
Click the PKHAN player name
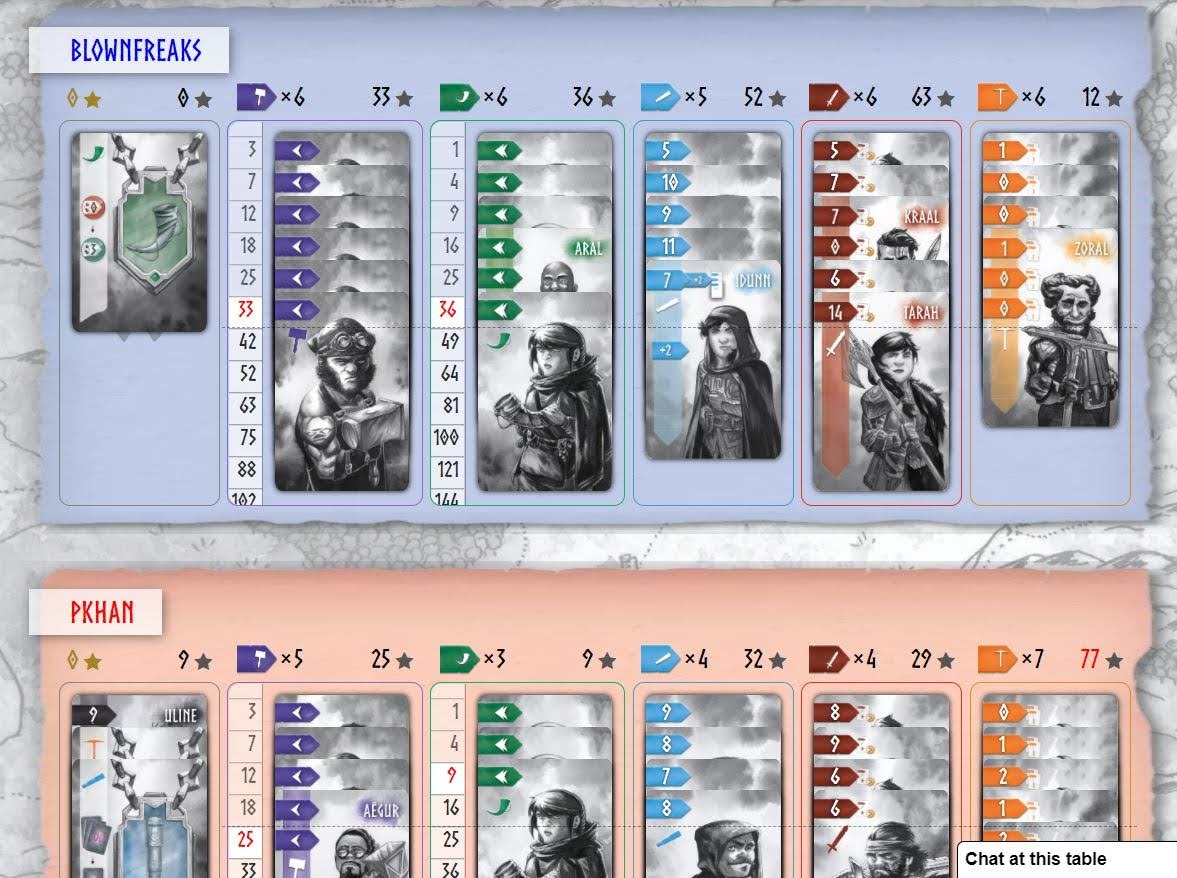pyautogui.click(x=102, y=612)
